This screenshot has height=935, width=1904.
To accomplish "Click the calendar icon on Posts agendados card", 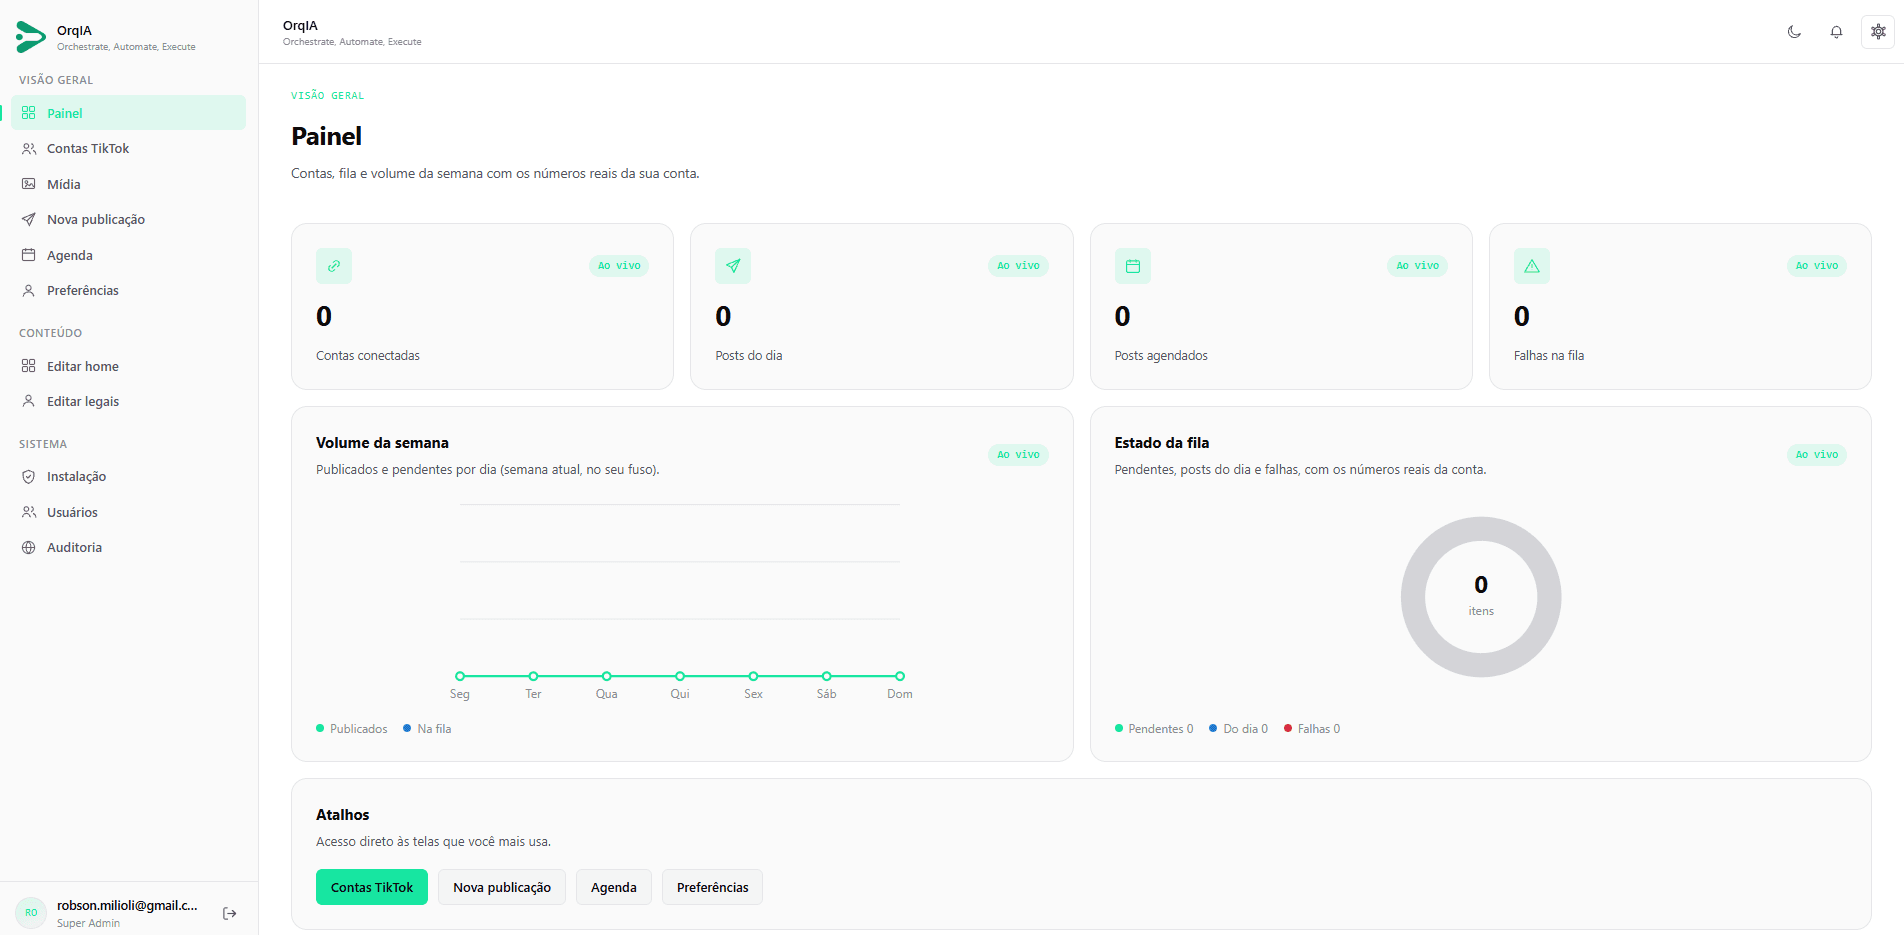I will (1133, 266).
